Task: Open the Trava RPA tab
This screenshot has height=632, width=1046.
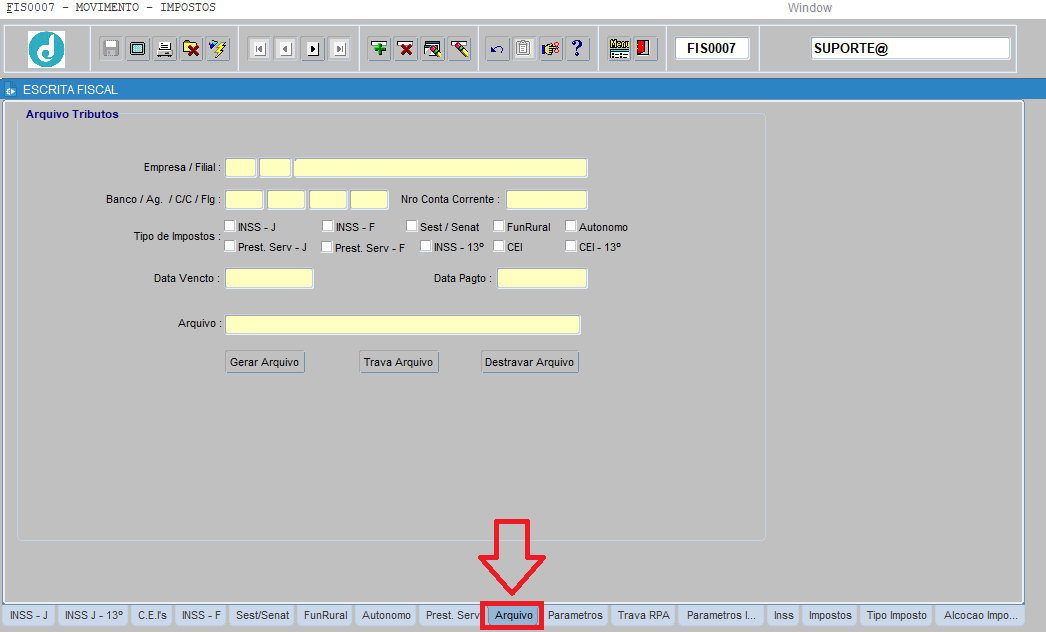Action: 643,615
